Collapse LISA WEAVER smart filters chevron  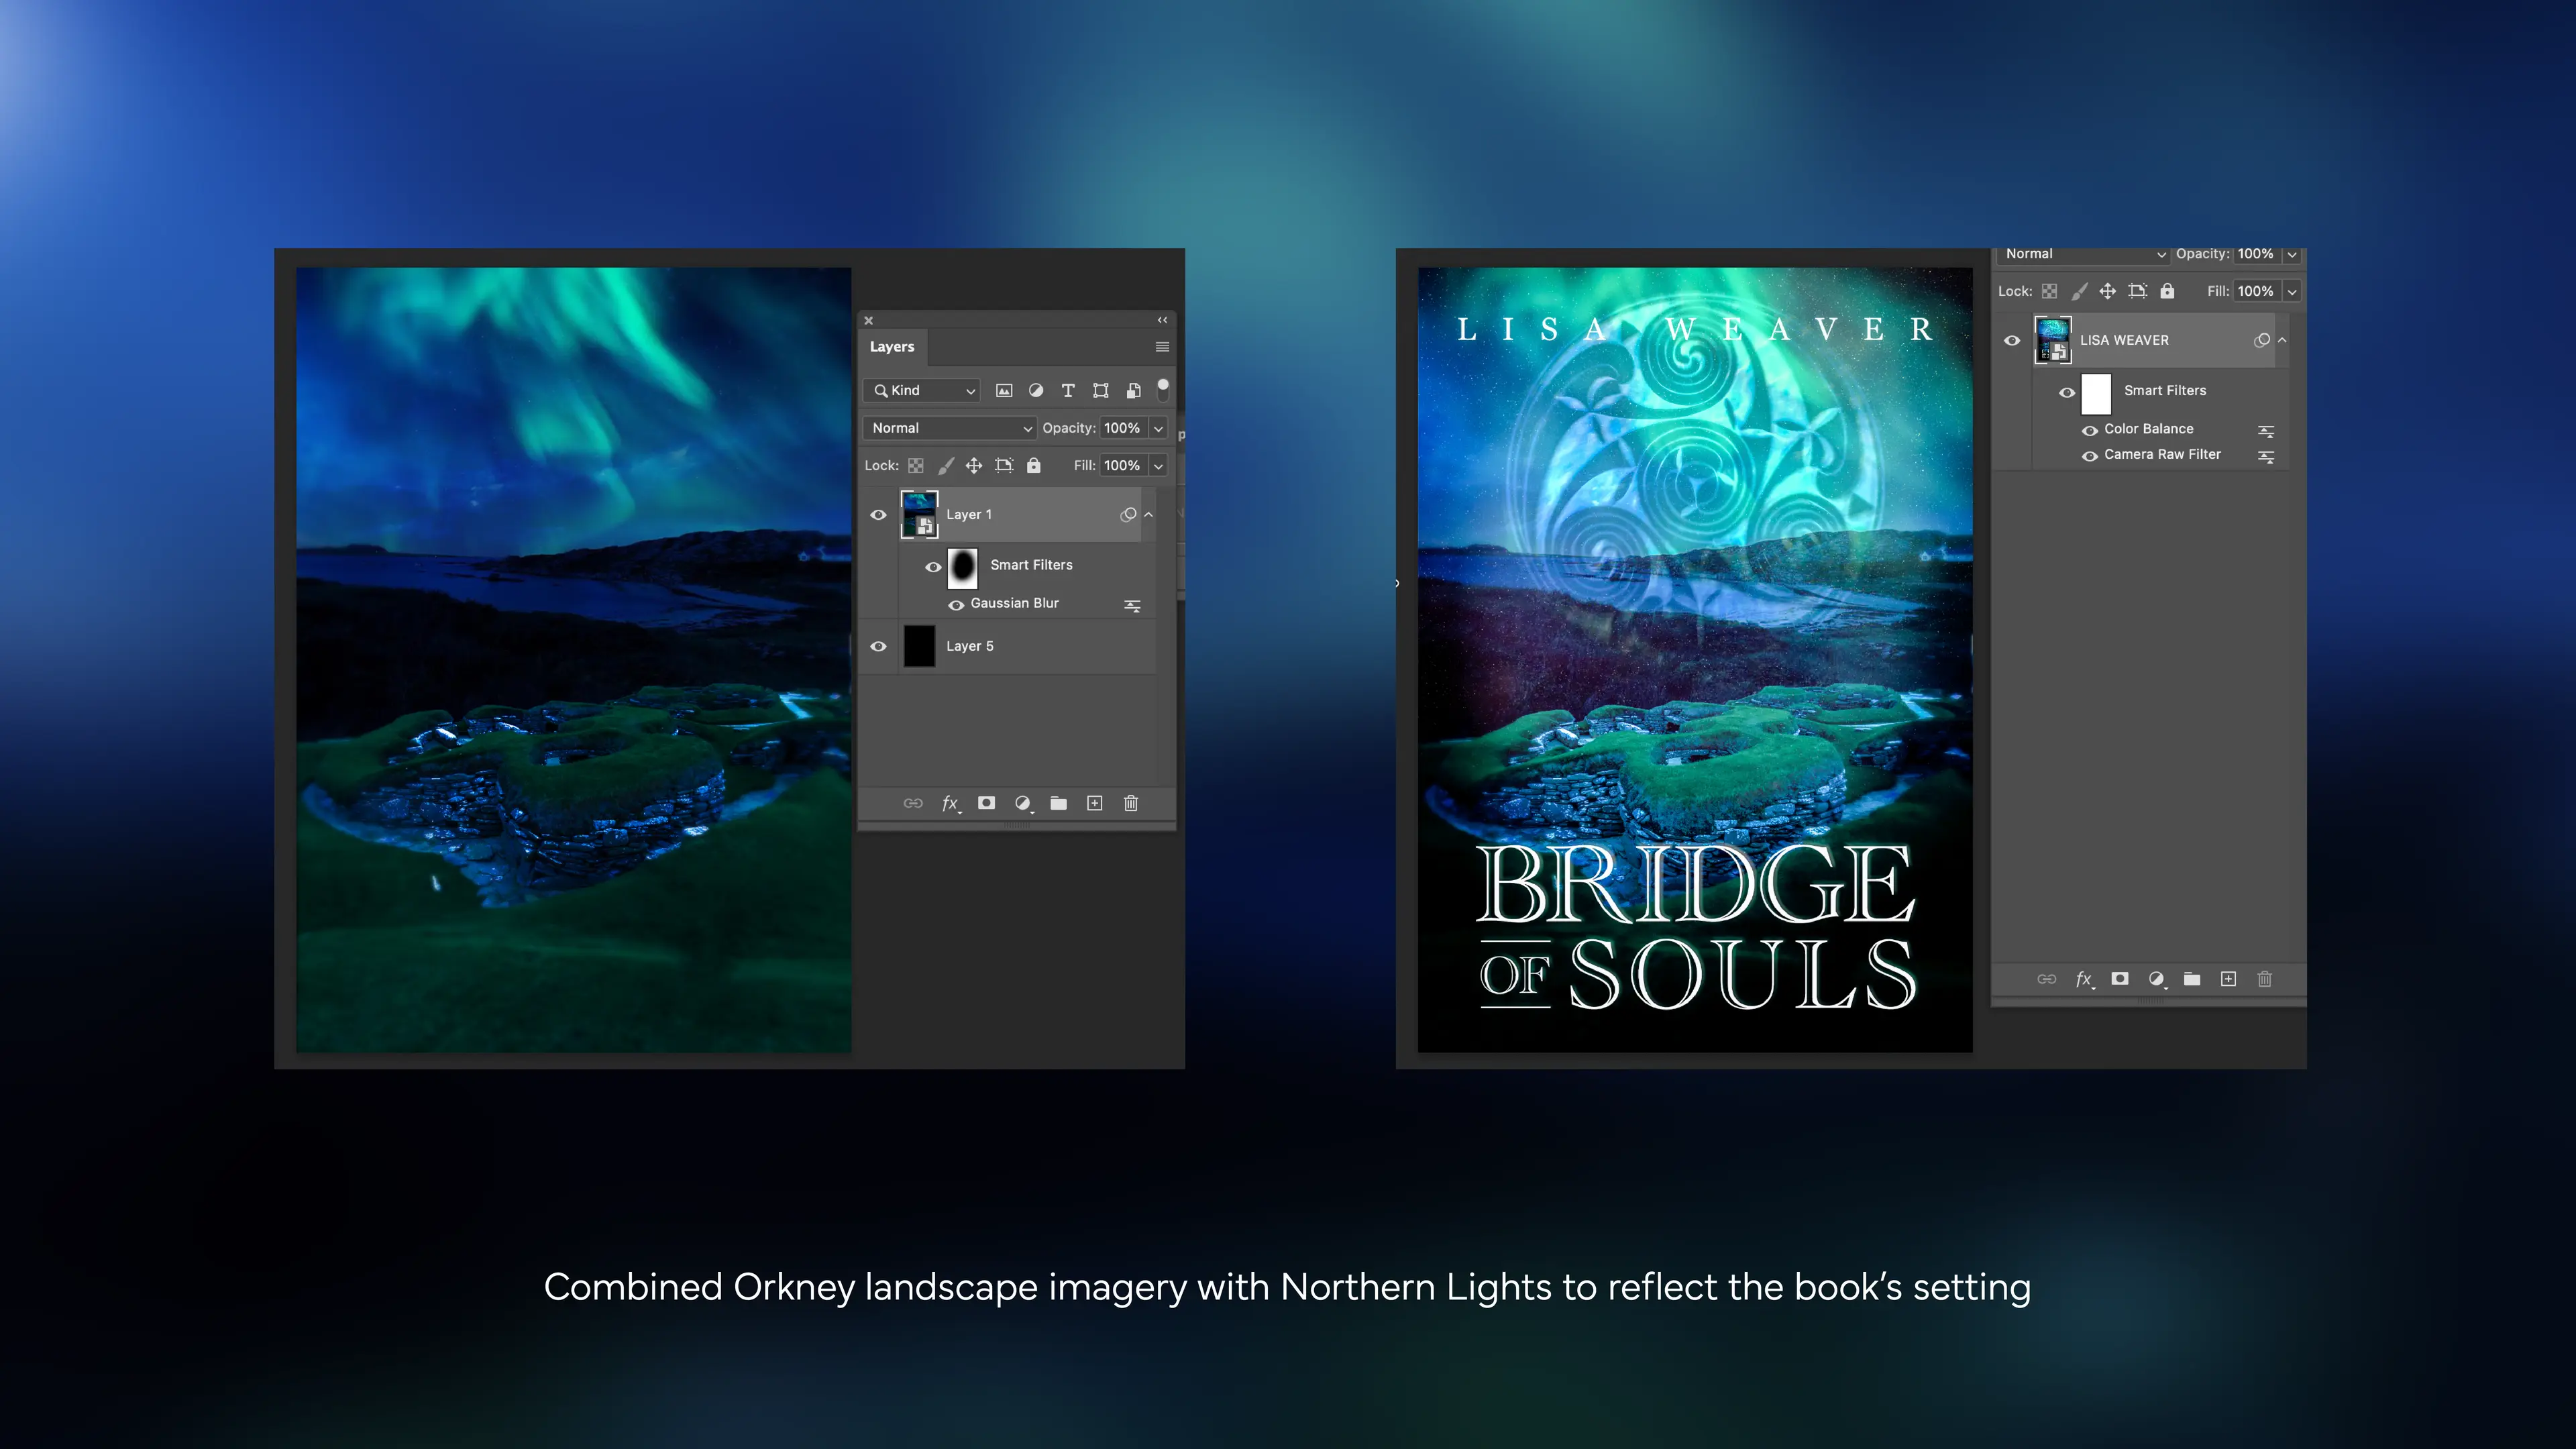coord(2283,341)
